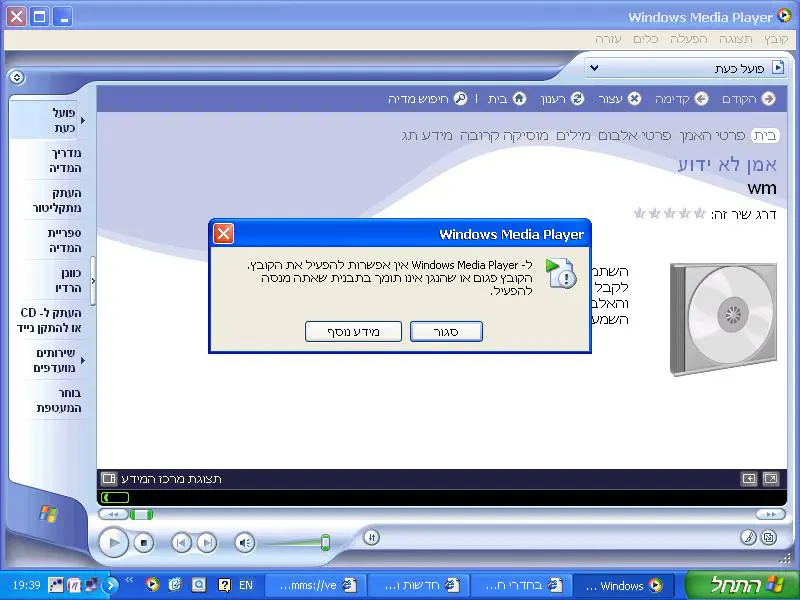Skip to the previous track
Viewport: 800px width, 600px height.
(181, 543)
